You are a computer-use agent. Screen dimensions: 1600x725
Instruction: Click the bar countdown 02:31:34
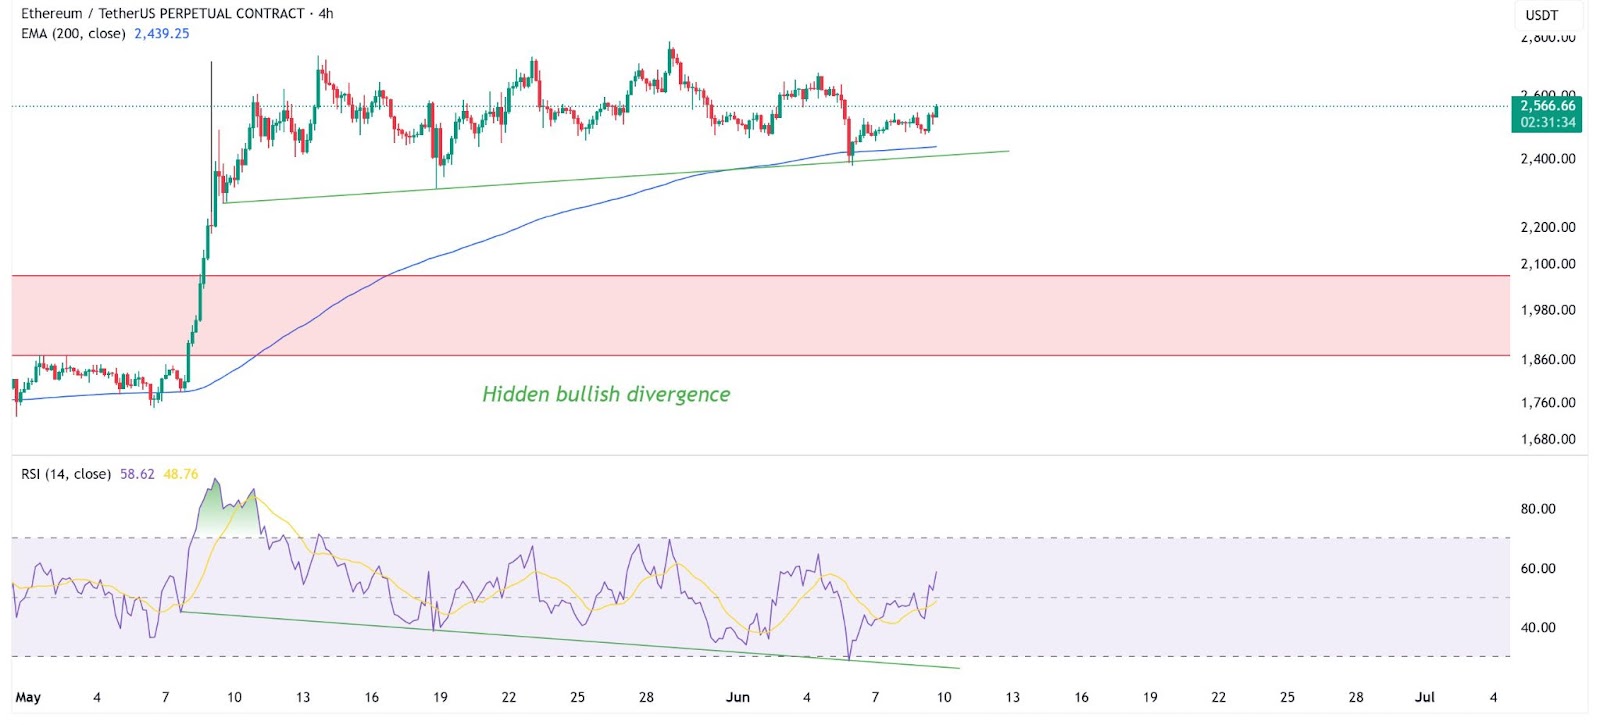[x=1547, y=123]
